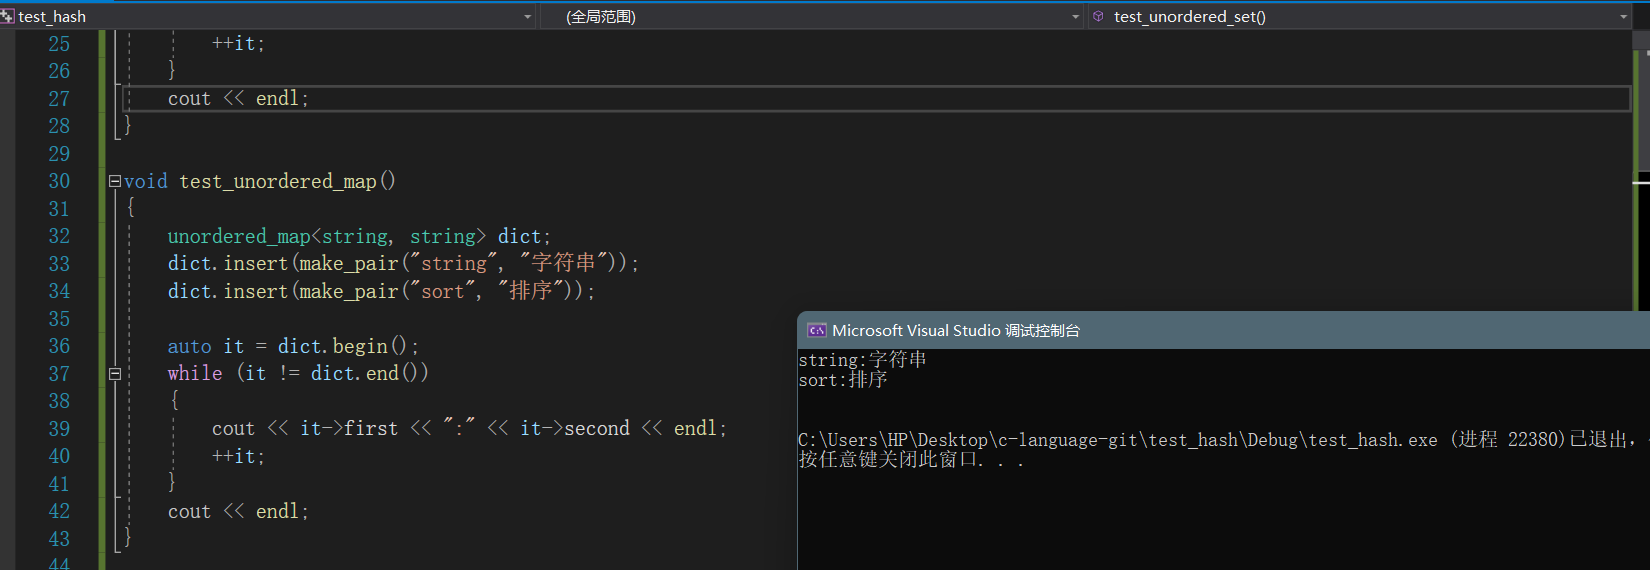Click make_pair on line 34
This screenshot has width=1650, height=570.
tap(348, 292)
